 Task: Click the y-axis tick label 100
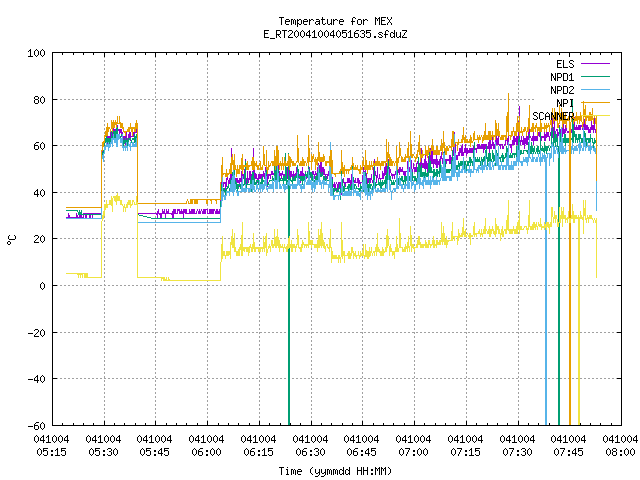click(x=36, y=53)
